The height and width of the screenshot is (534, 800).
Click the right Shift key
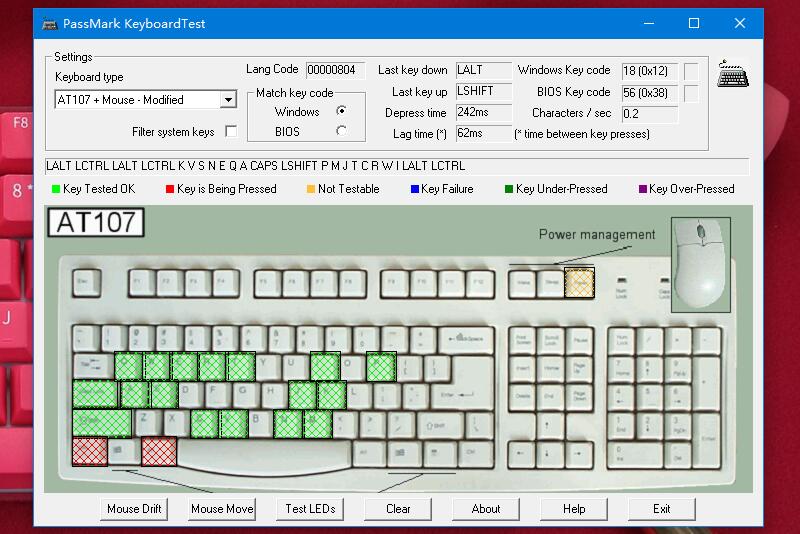(x=439, y=423)
